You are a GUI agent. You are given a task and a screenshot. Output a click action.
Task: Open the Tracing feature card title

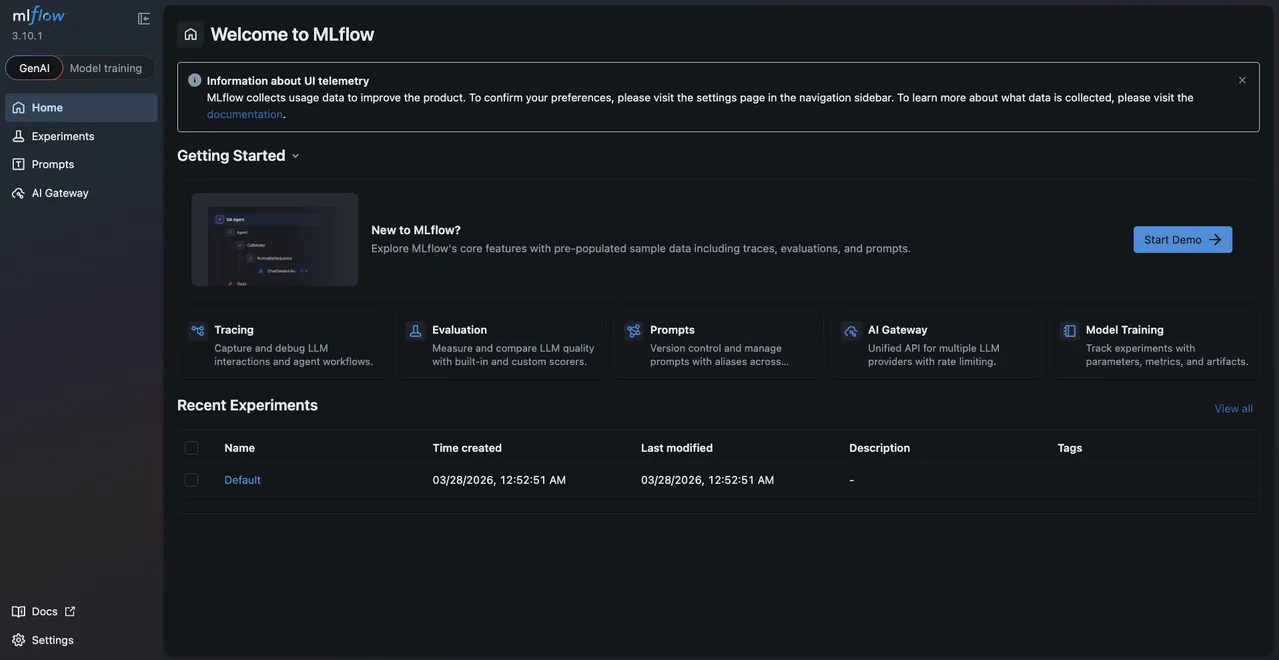(234, 330)
